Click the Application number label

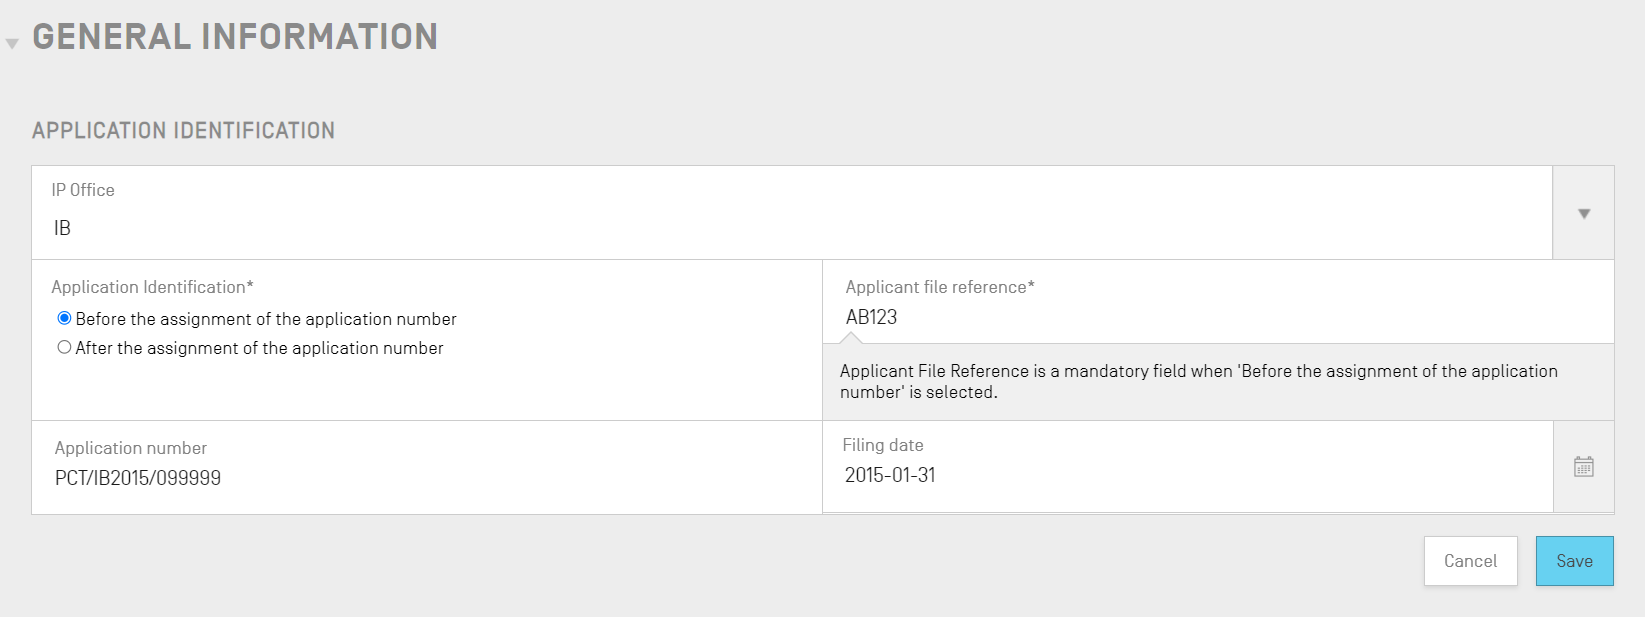click(131, 448)
